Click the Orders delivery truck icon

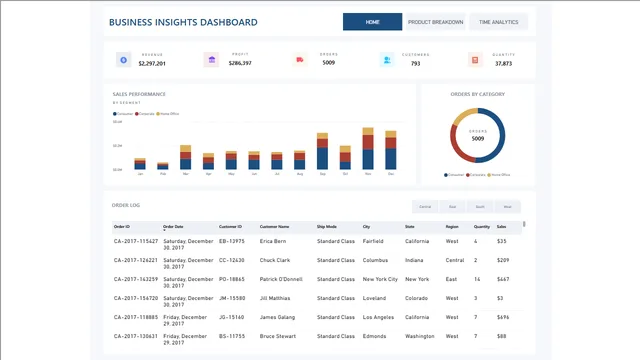click(x=300, y=60)
